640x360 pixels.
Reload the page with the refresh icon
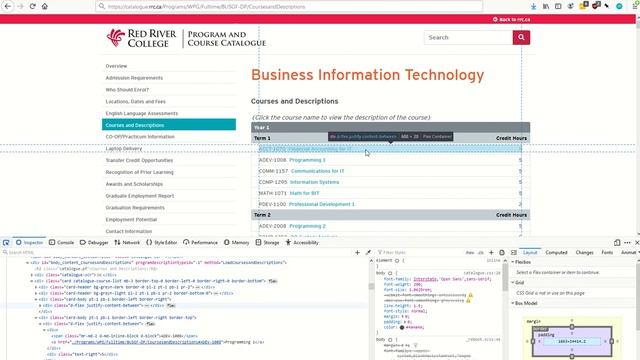(x=32, y=6)
